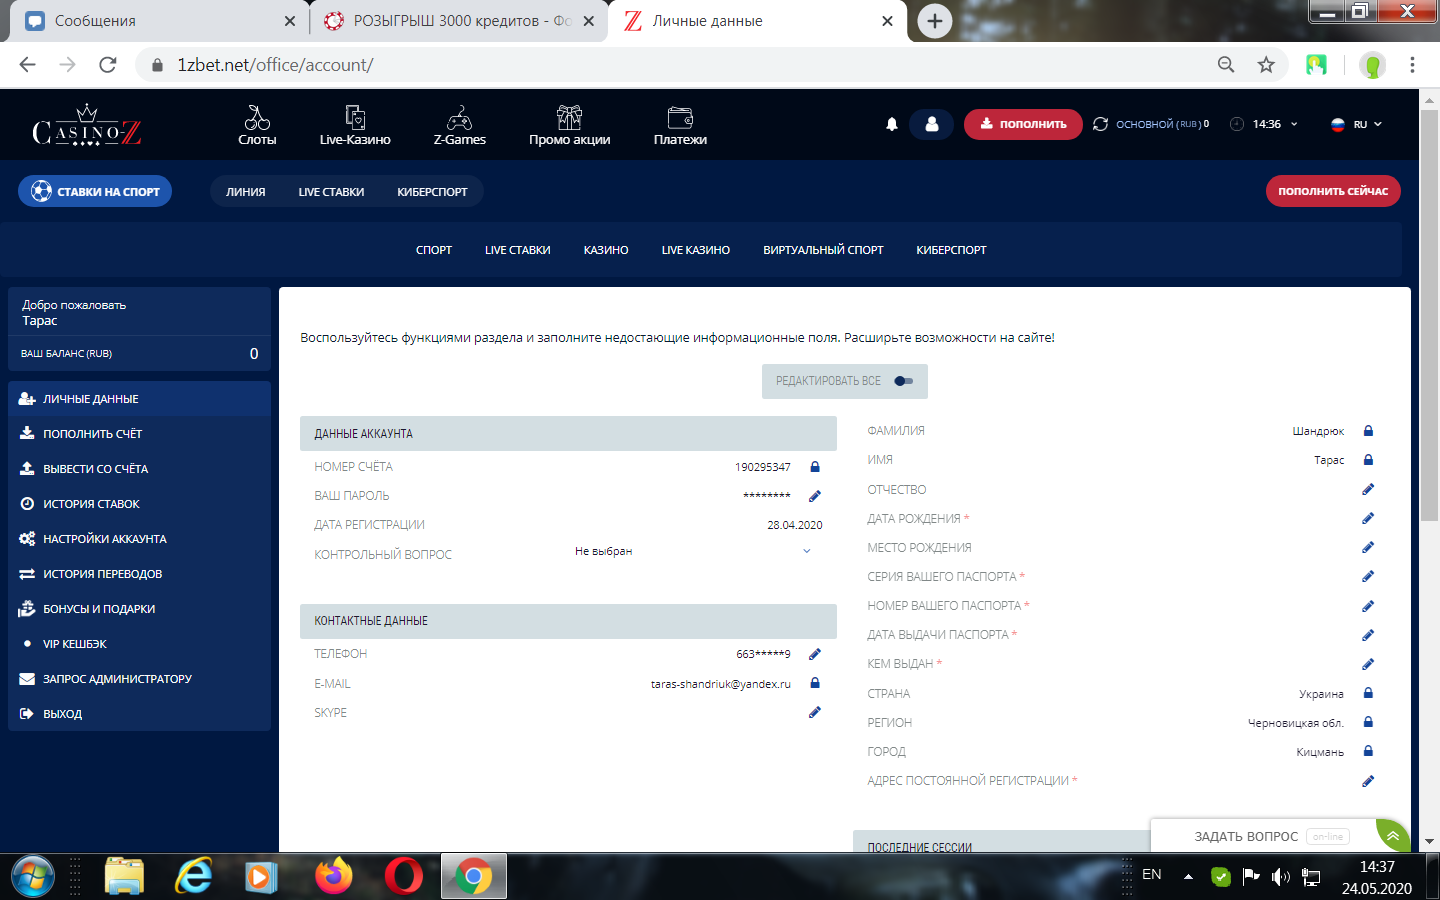The image size is (1440, 900).
Task: Open Firefox from the taskbar
Action: [334, 877]
